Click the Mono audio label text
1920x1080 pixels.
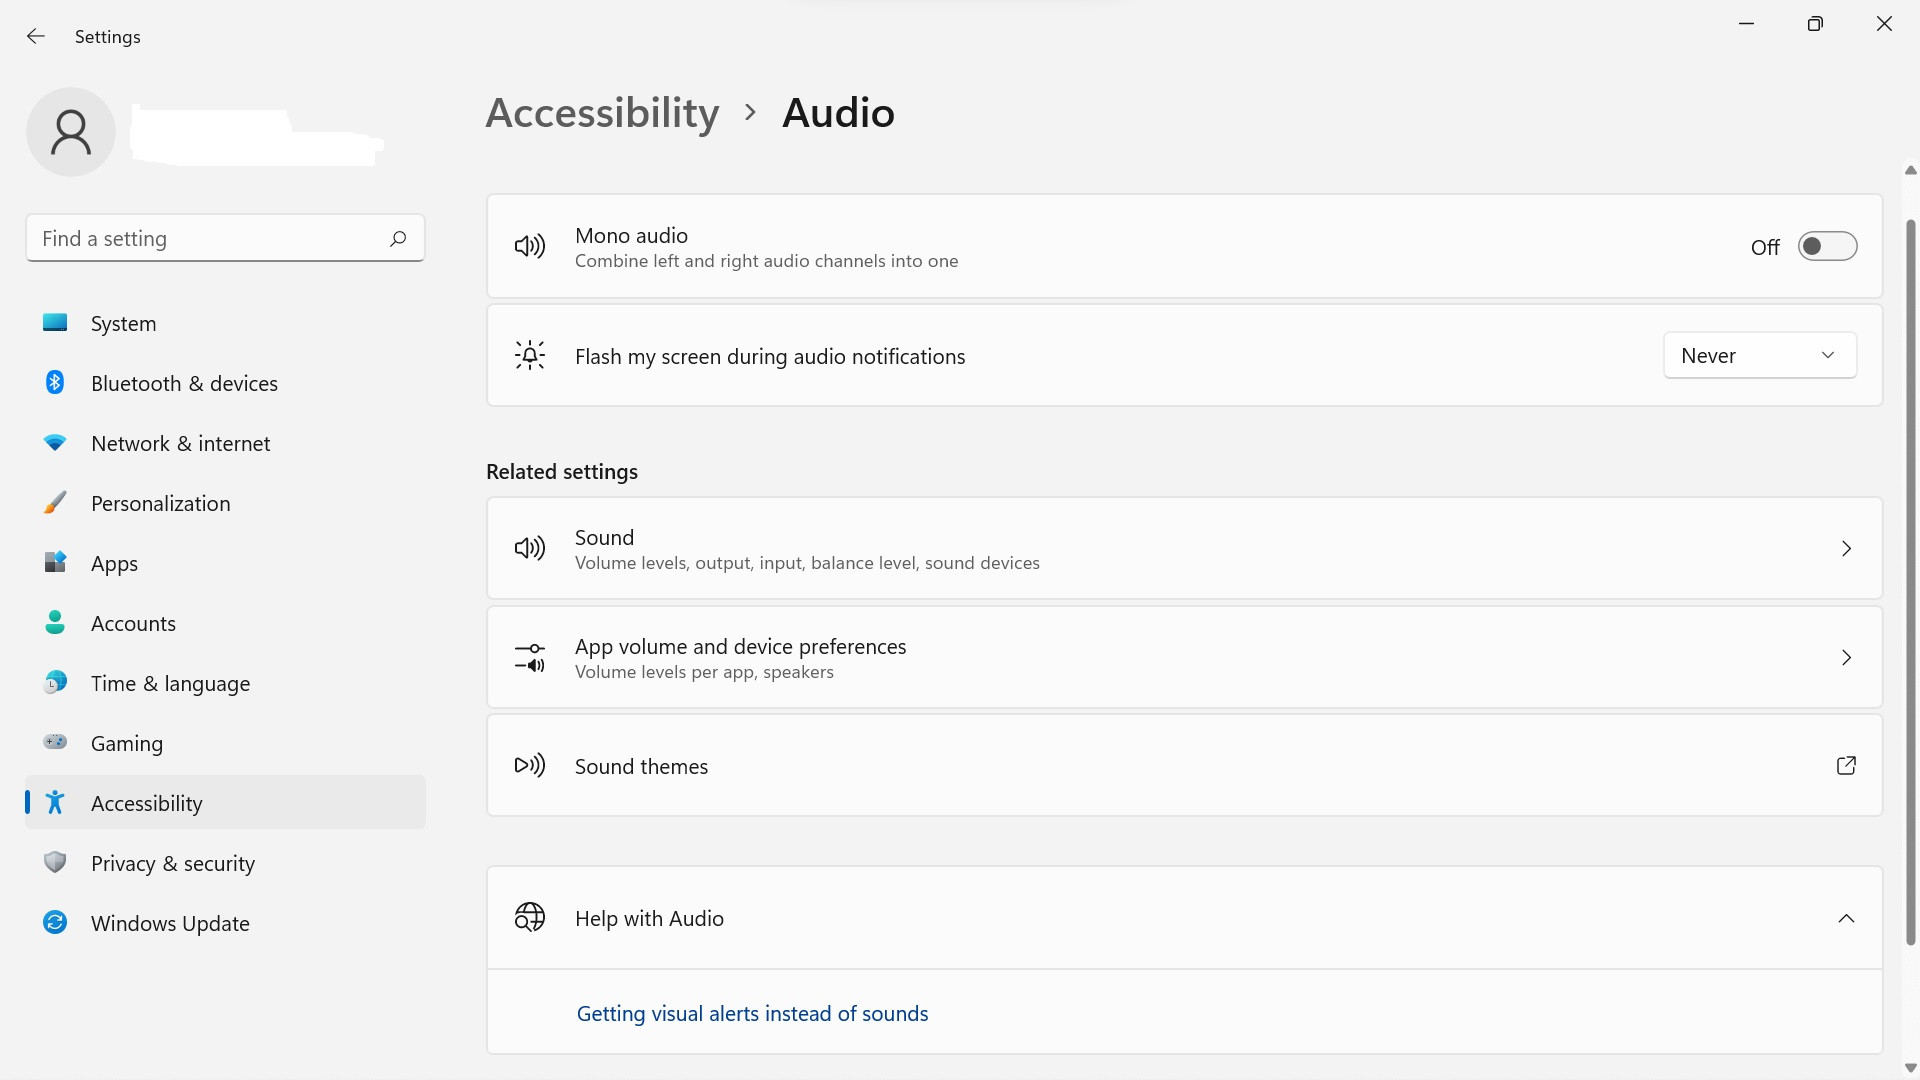point(631,235)
